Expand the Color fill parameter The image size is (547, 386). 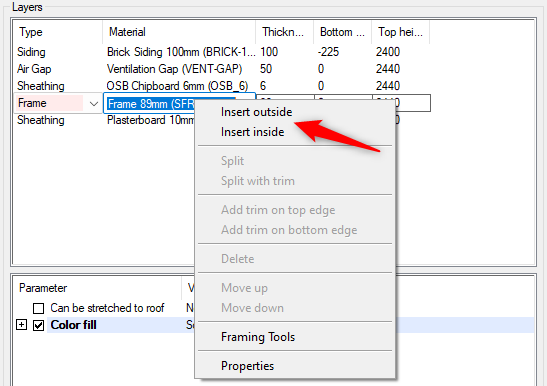tap(22, 325)
